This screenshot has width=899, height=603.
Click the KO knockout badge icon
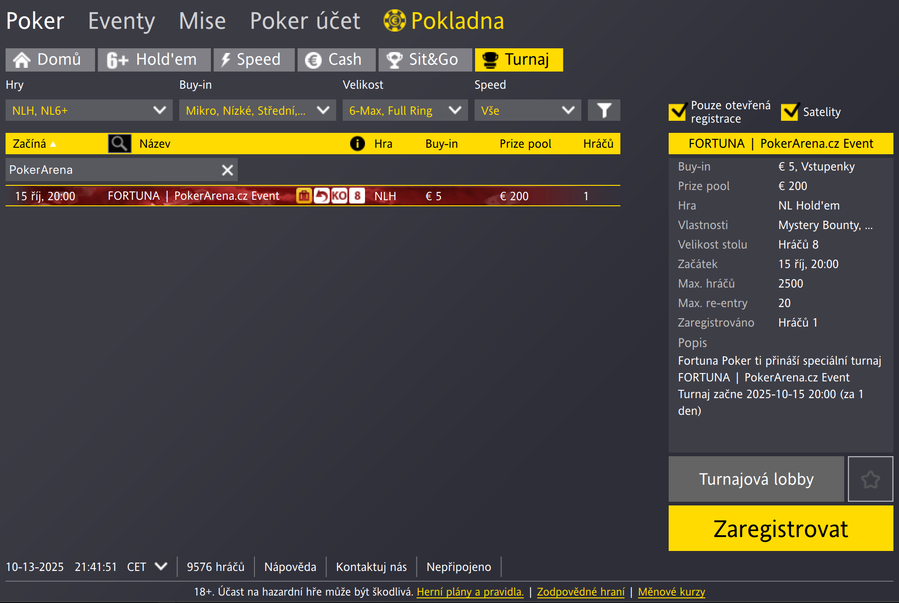pyautogui.click(x=339, y=196)
